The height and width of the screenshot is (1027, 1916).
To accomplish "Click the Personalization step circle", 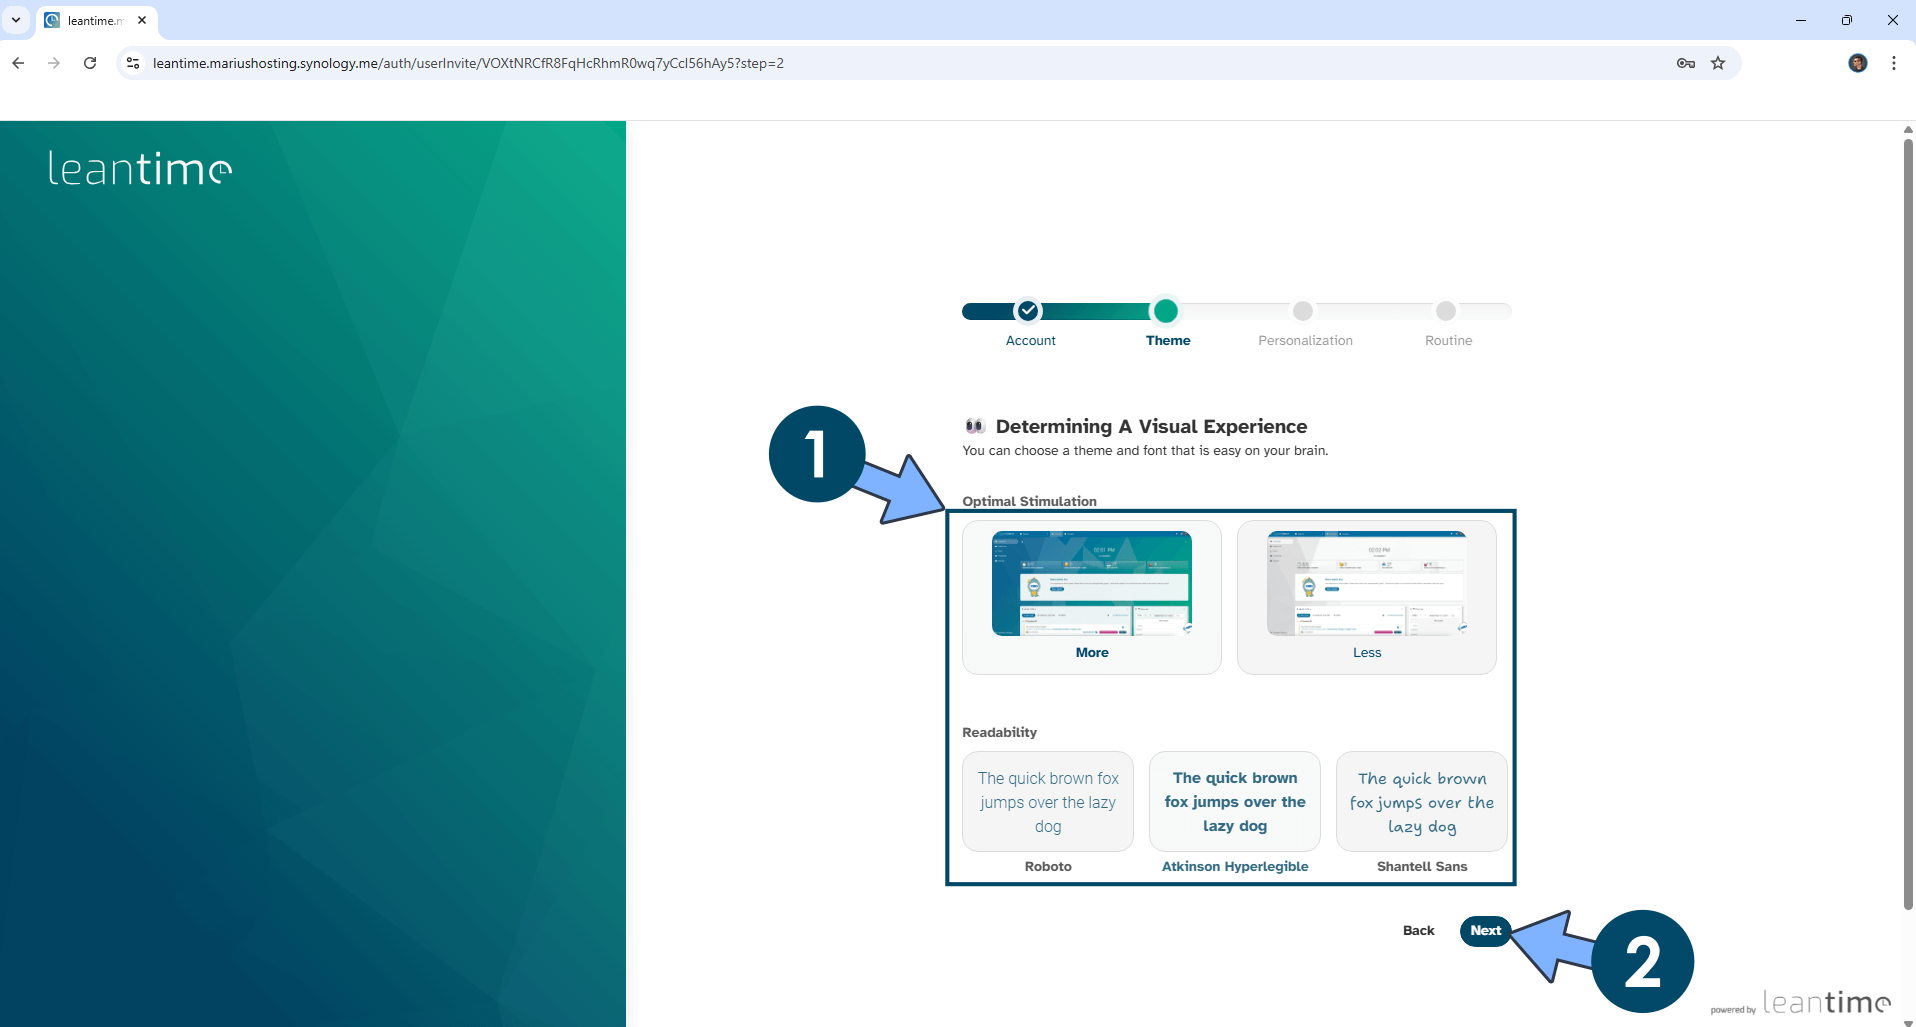I will pyautogui.click(x=1303, y=311).
